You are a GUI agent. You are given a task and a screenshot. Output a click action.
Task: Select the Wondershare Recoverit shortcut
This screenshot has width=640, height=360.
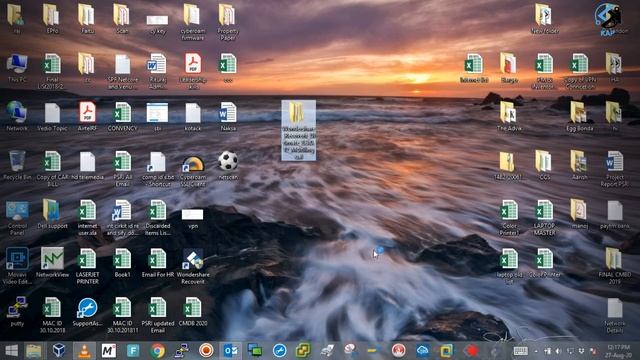193,266
